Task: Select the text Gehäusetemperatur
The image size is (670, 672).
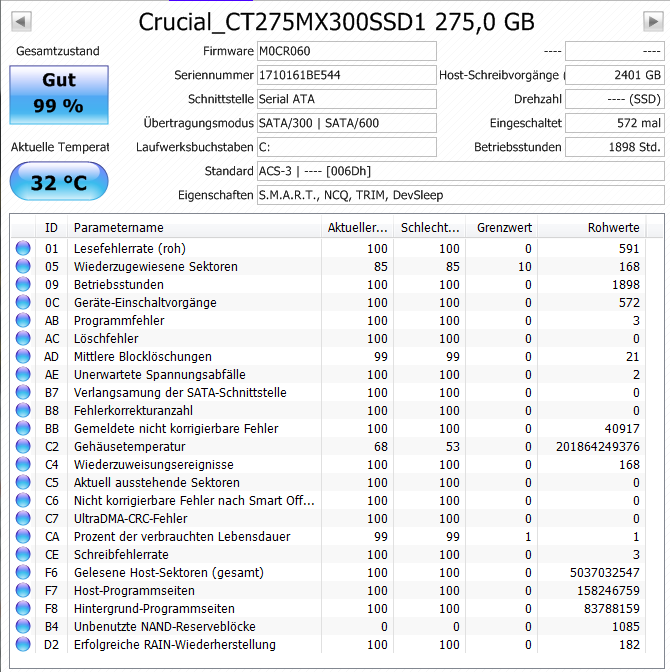Action: (129, 447)
